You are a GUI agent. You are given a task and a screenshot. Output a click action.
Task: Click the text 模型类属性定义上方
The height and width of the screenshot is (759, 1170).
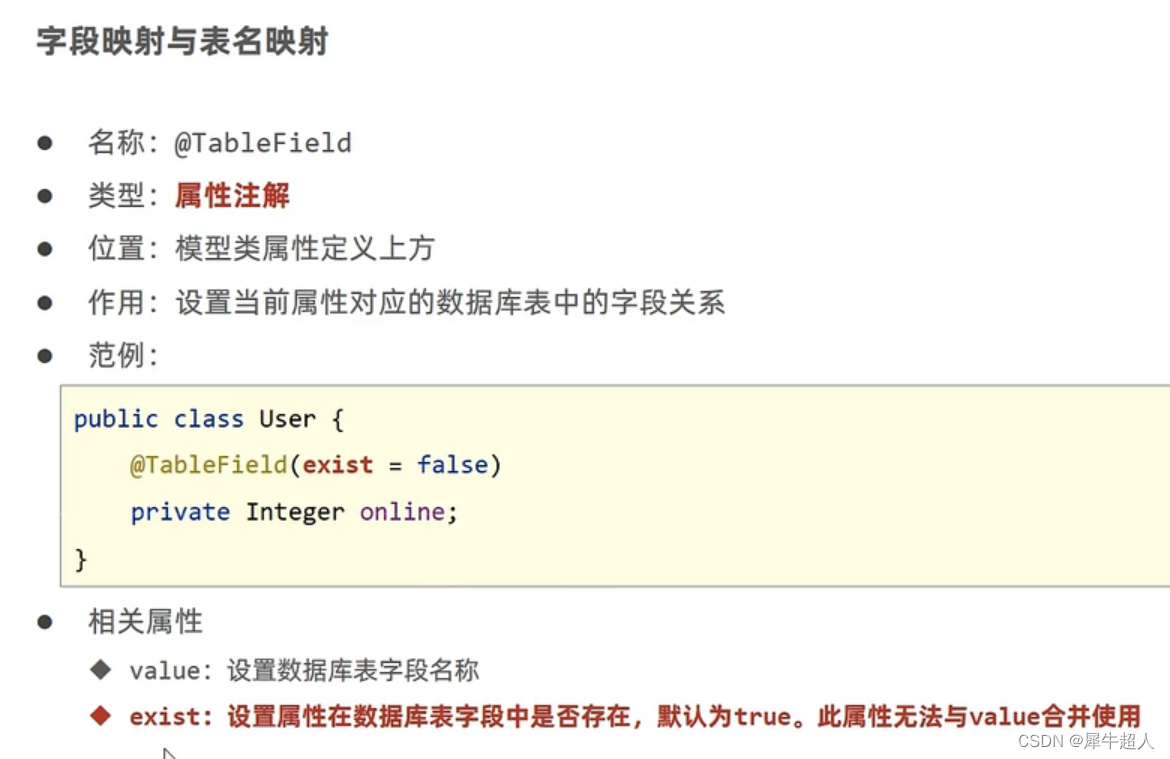point(305,249)
